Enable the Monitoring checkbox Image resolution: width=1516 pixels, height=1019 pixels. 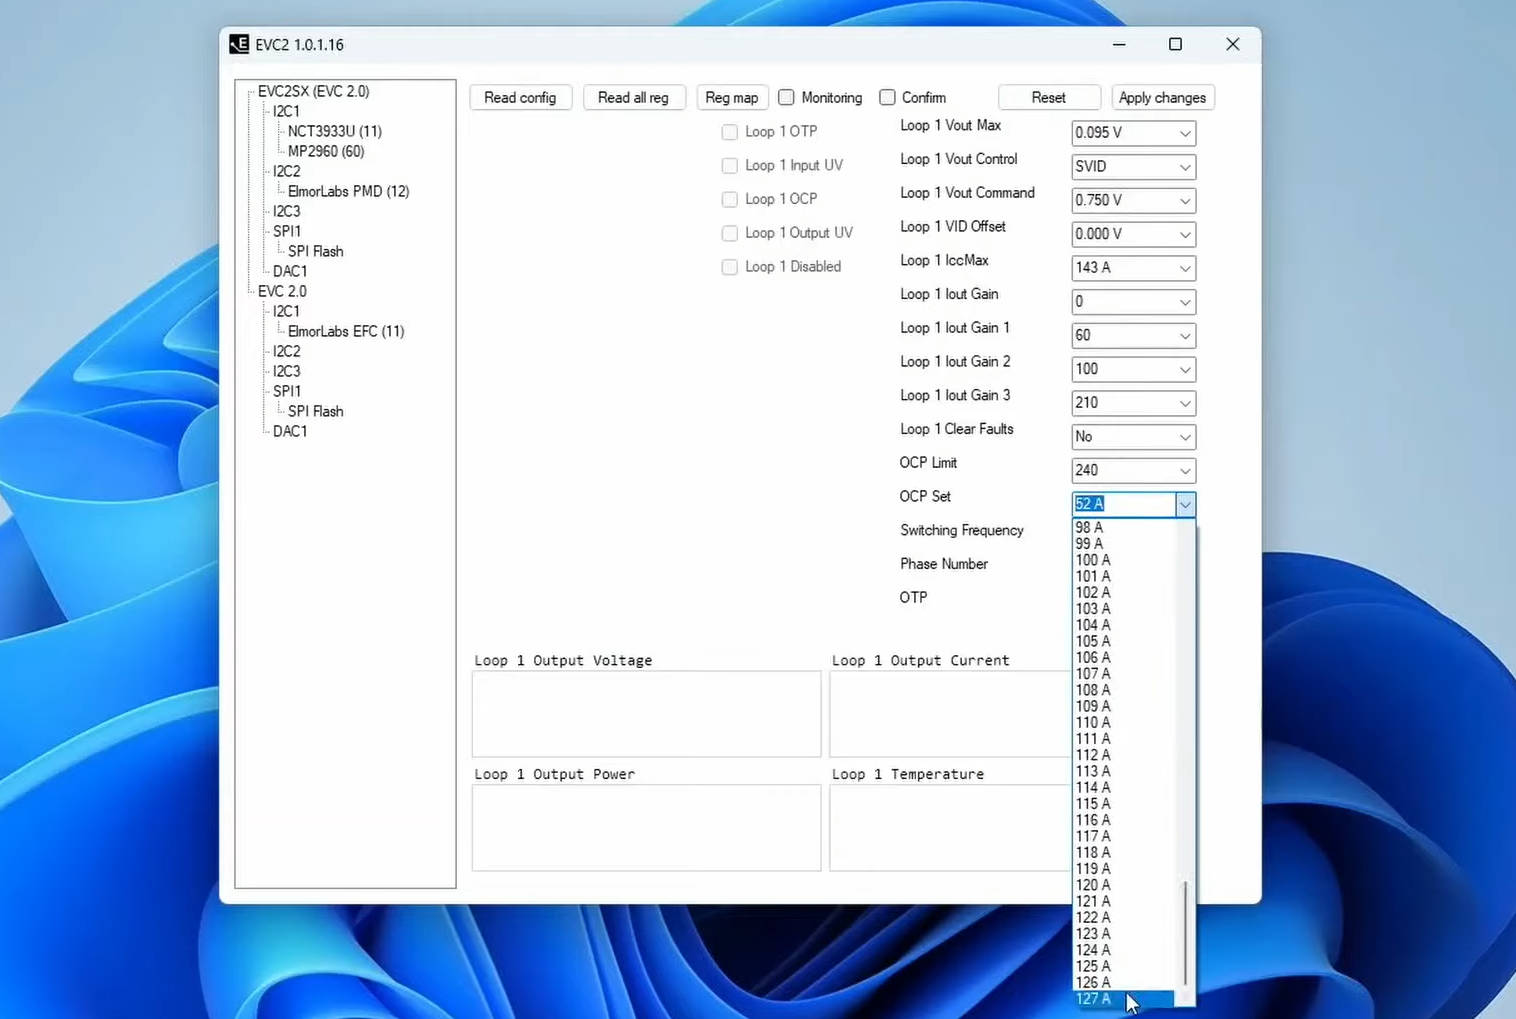[x=786, y=97]
